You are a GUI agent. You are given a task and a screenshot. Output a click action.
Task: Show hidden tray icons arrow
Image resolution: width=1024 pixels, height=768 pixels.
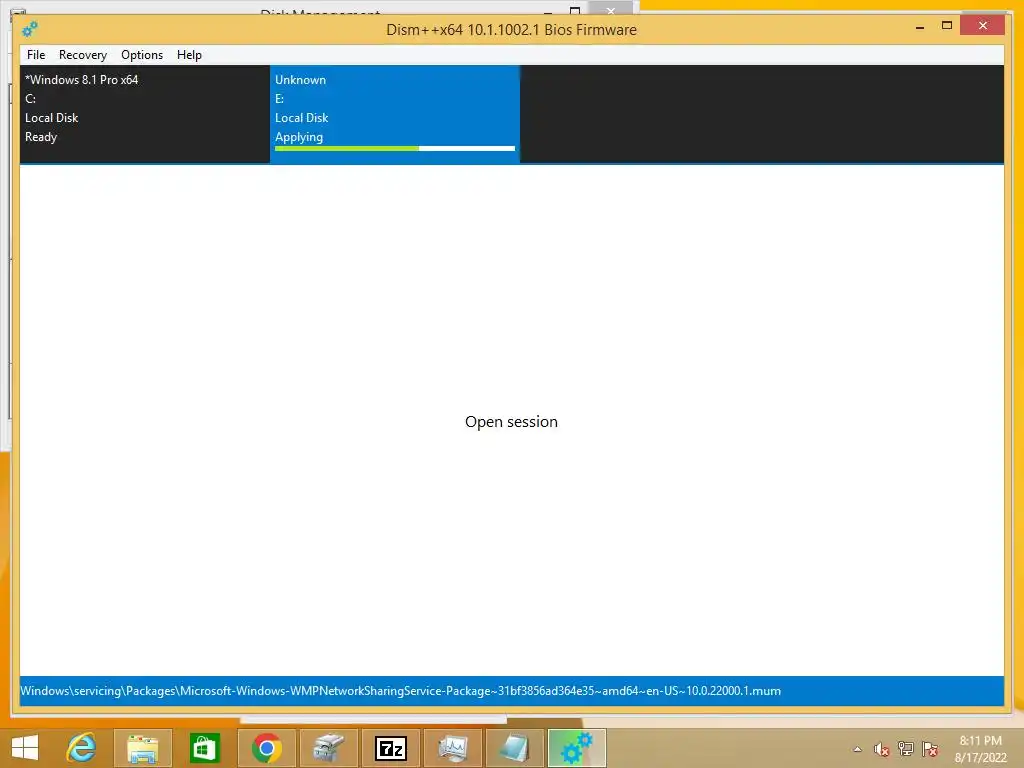(x=857, y=749)
